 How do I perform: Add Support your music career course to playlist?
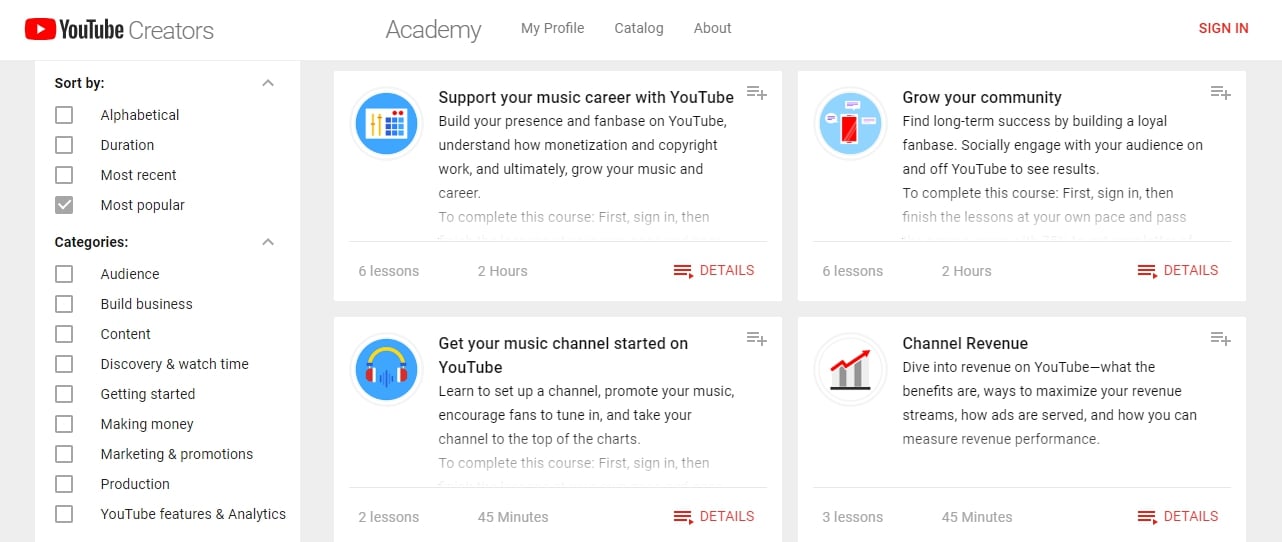point(756,93)
